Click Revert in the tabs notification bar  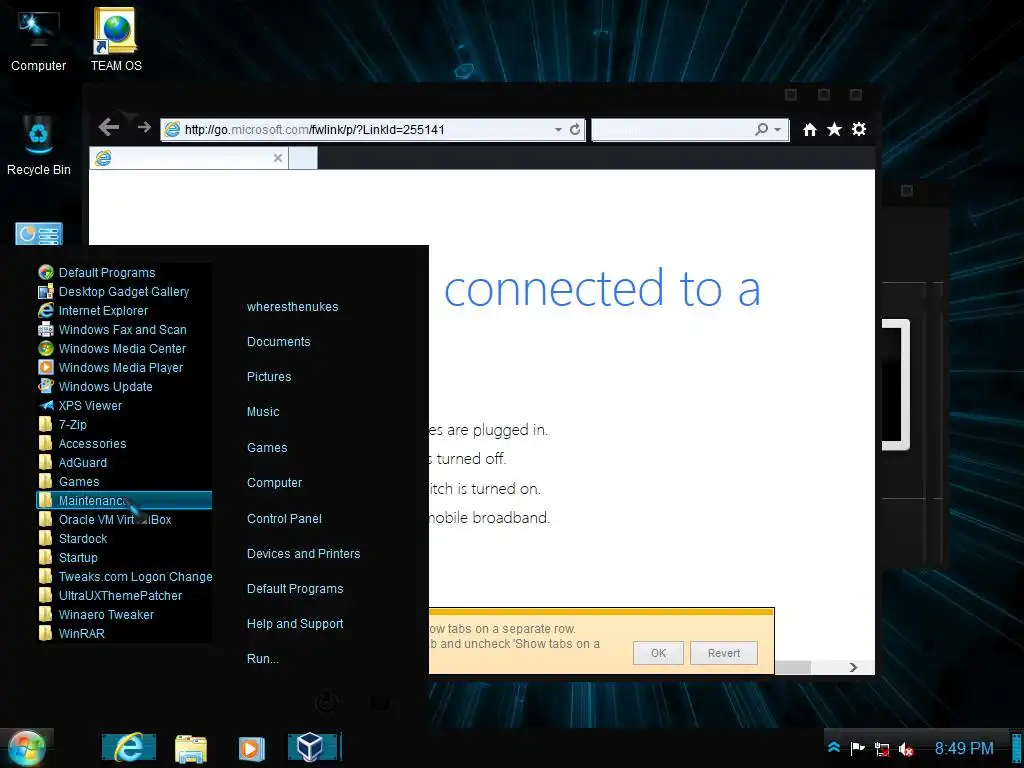point(724,653)
